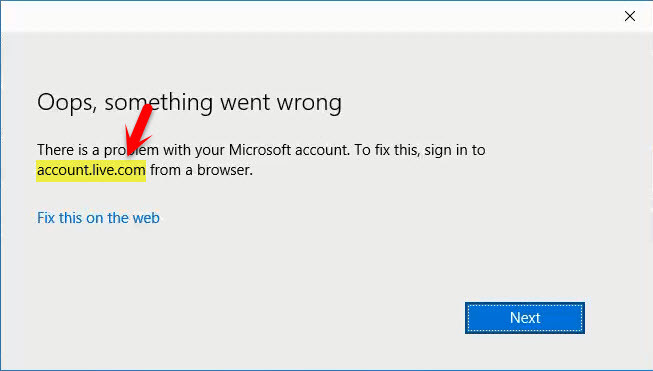Screen dimensions: 653x371
Task: Click the word 'something' in the heading
Action: [159, 103]
